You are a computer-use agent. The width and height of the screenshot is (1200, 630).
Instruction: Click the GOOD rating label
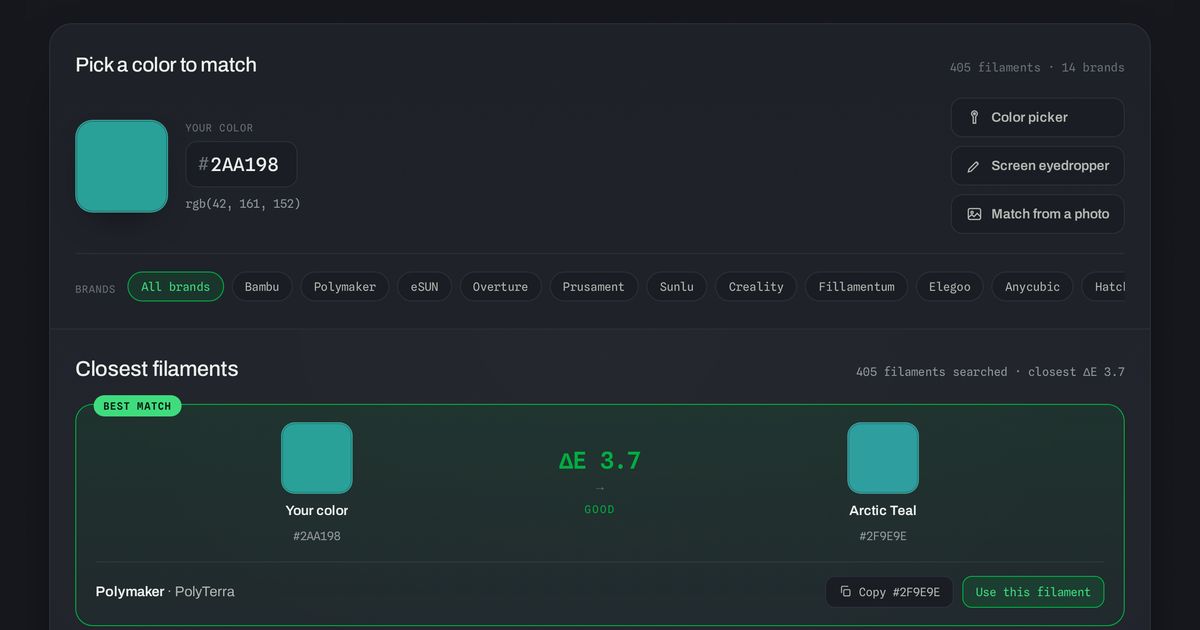(600, 510)
